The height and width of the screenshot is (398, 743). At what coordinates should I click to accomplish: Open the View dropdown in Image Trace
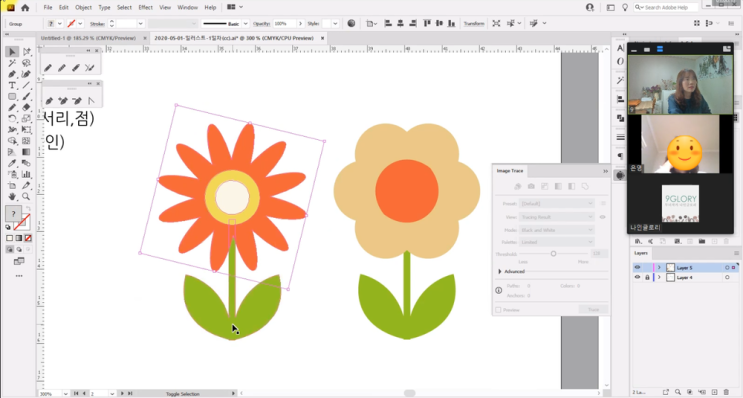click(x=556, y=217)
